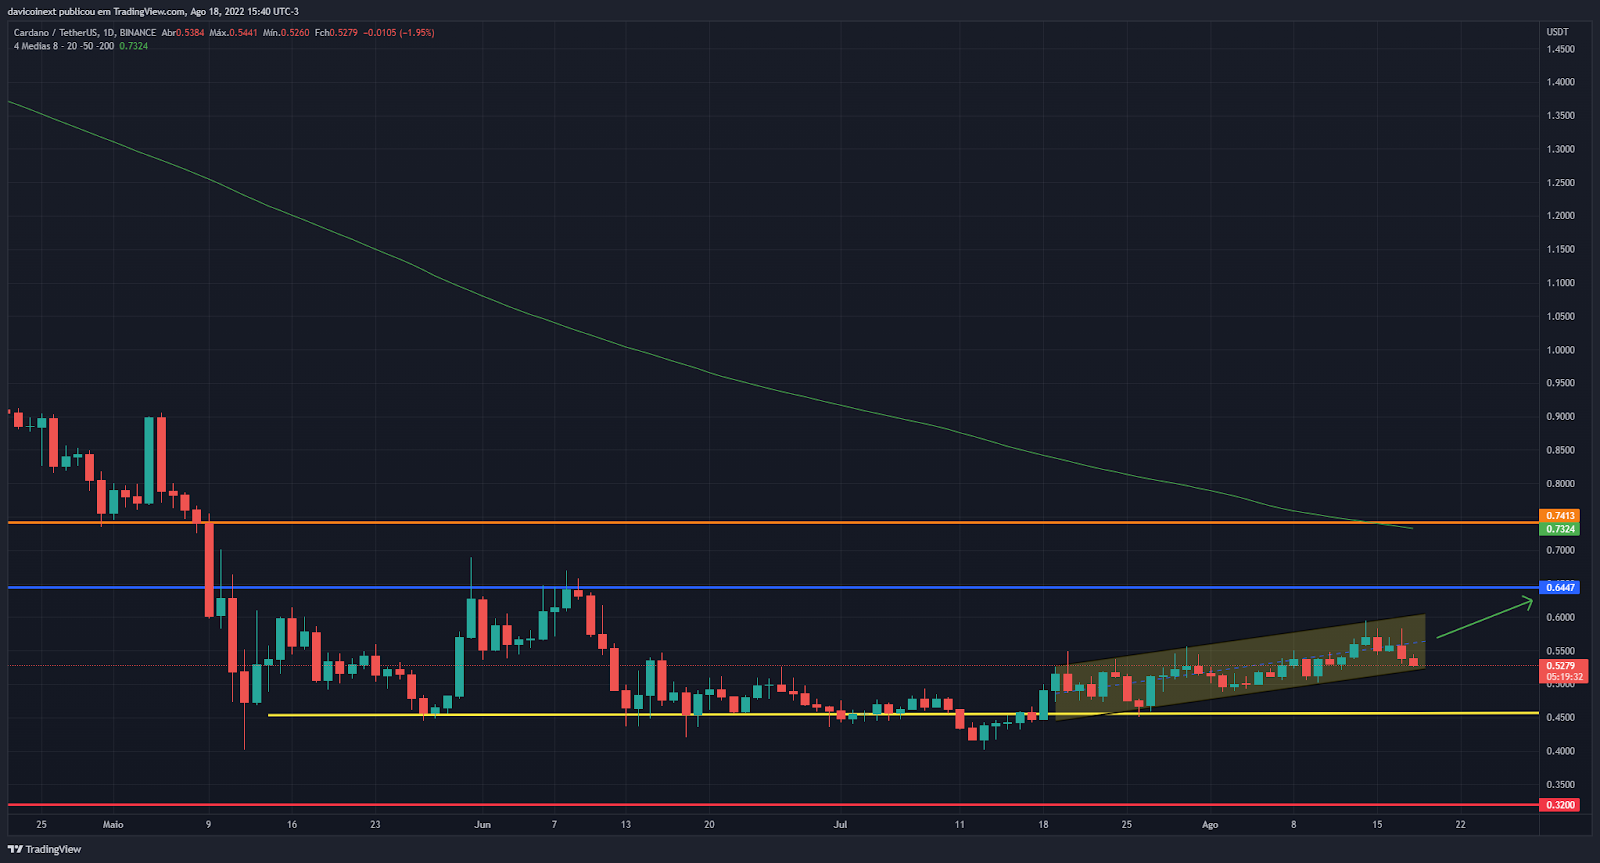Image resolution: width=1600 pixels, height=863 pixels.
Task: Click the published-by davicoinext header text
Action: [153, 12]
